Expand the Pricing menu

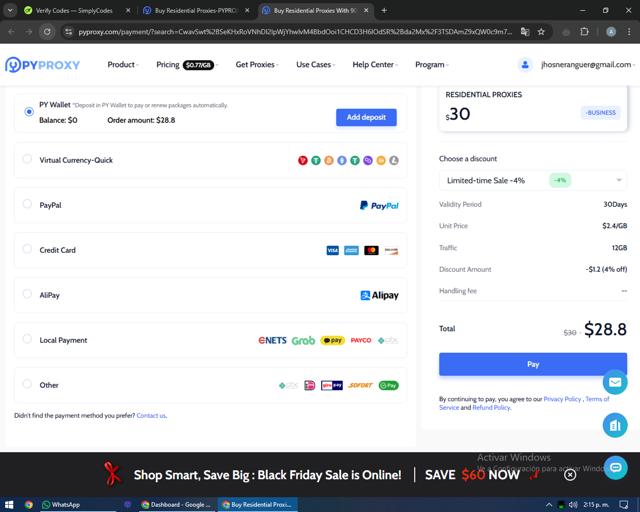187,65
